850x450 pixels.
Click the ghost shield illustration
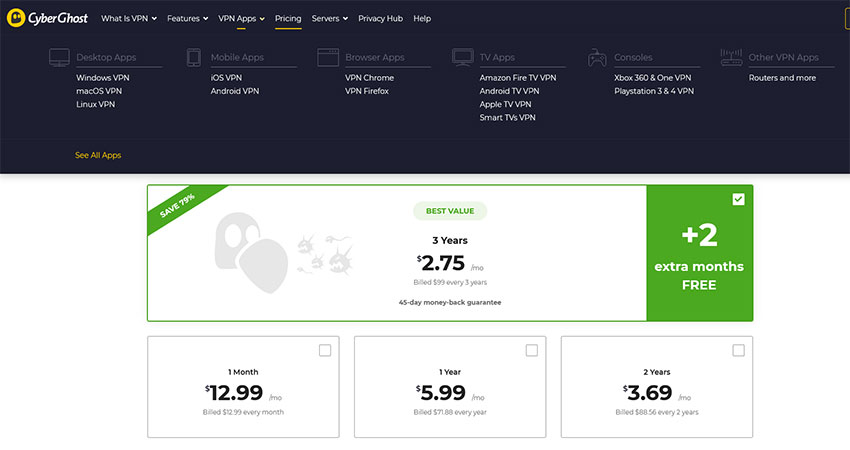252,252
